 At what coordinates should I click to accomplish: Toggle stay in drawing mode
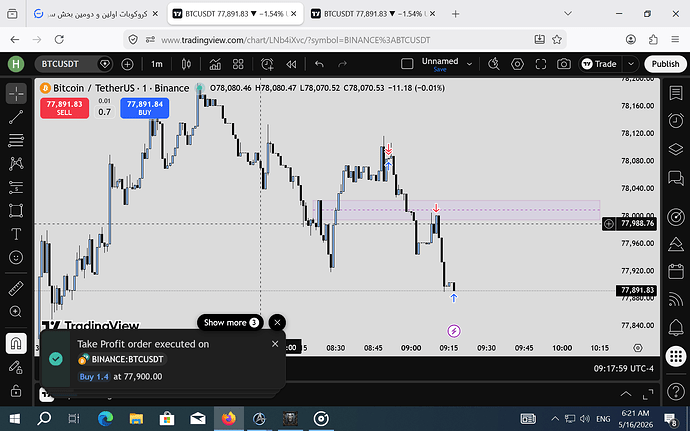pos(16,367)
